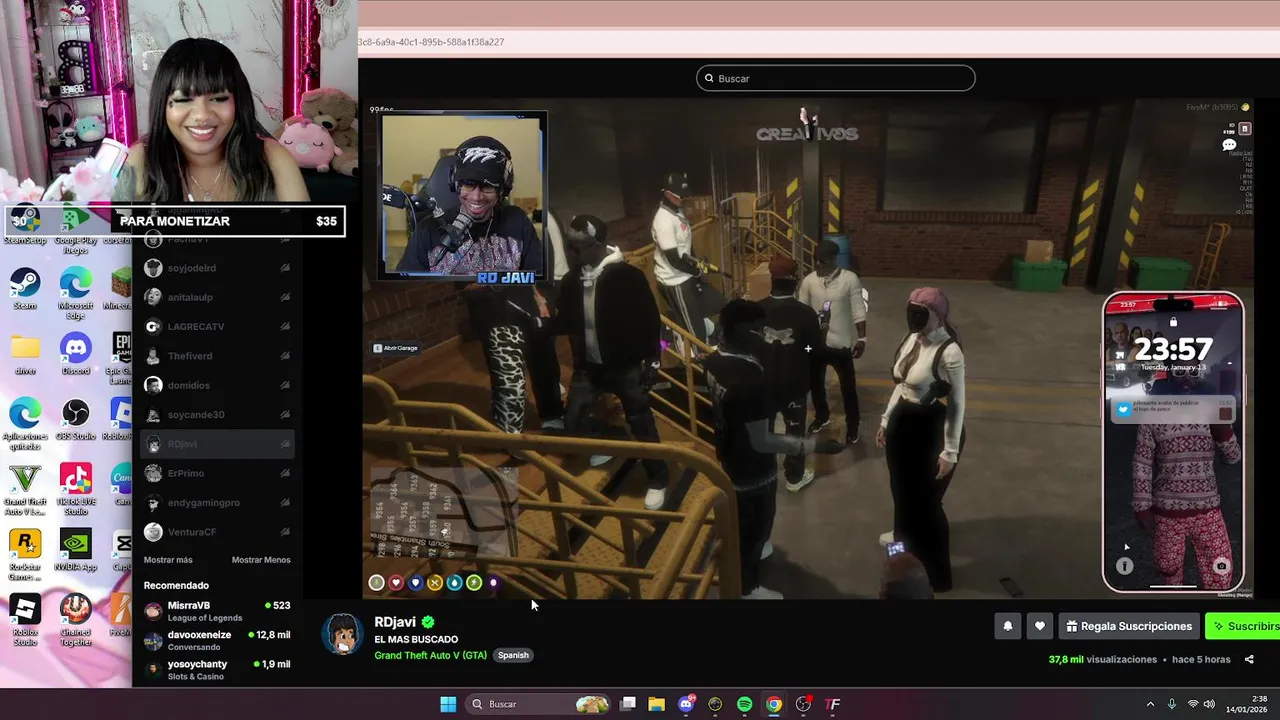Screen dimensions: 1280x720
Task: Open recommended channel MisrraVB
Action: pos(217,611)
